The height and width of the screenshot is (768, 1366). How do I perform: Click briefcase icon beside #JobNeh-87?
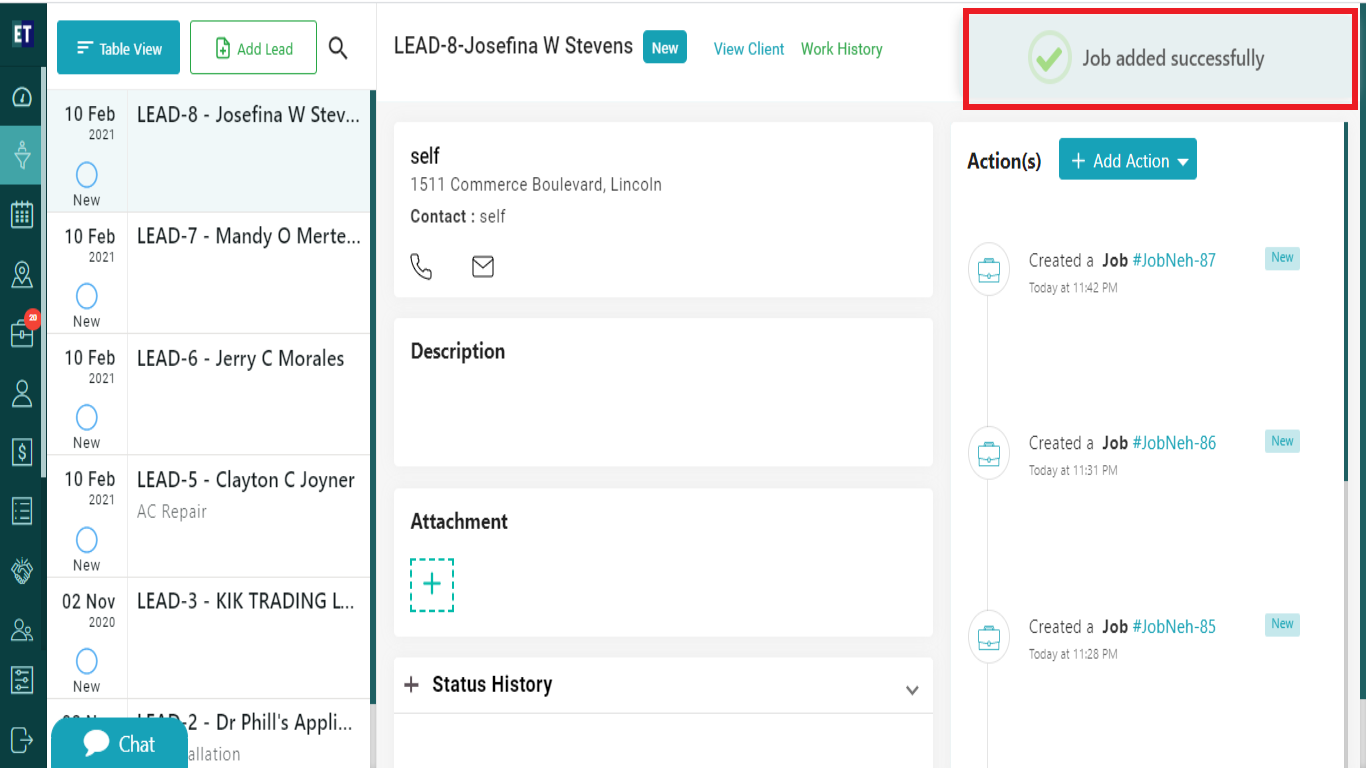[x=989, y=270]
